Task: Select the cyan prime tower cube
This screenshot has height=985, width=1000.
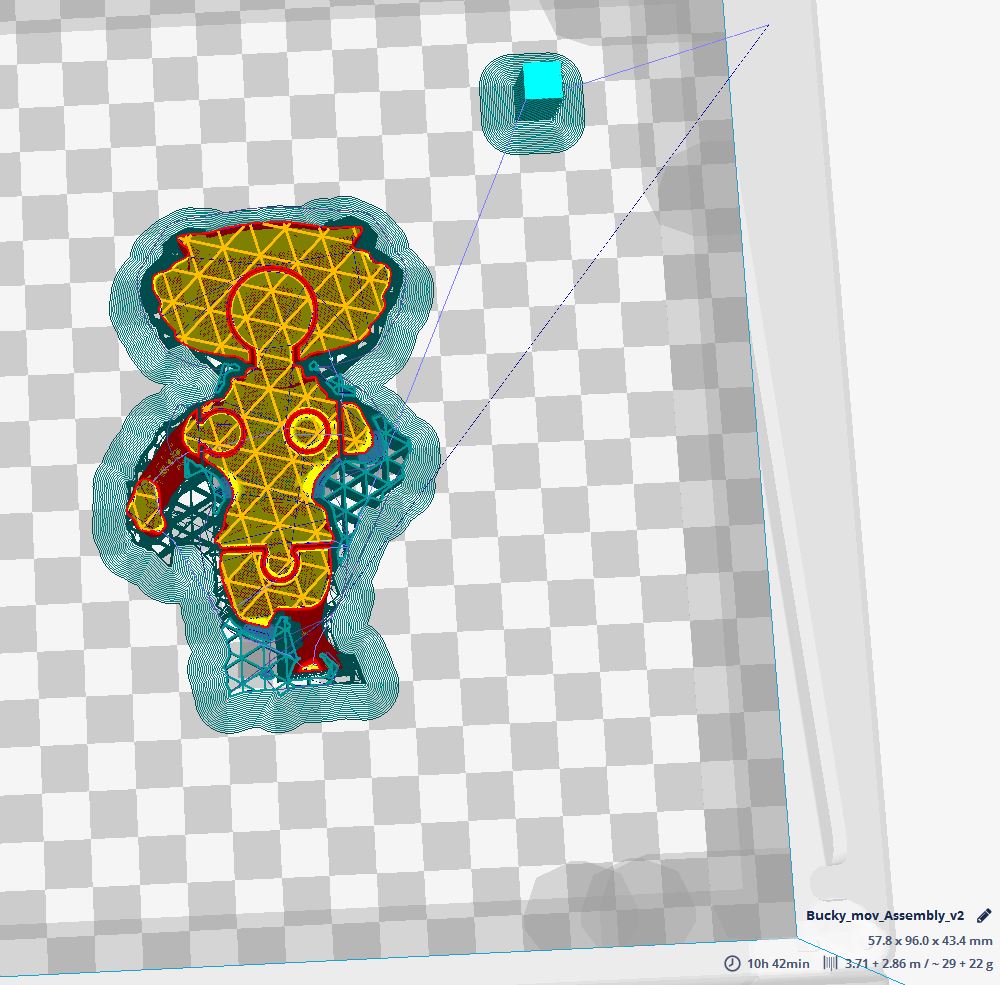Action: click(x=542, y=81)
